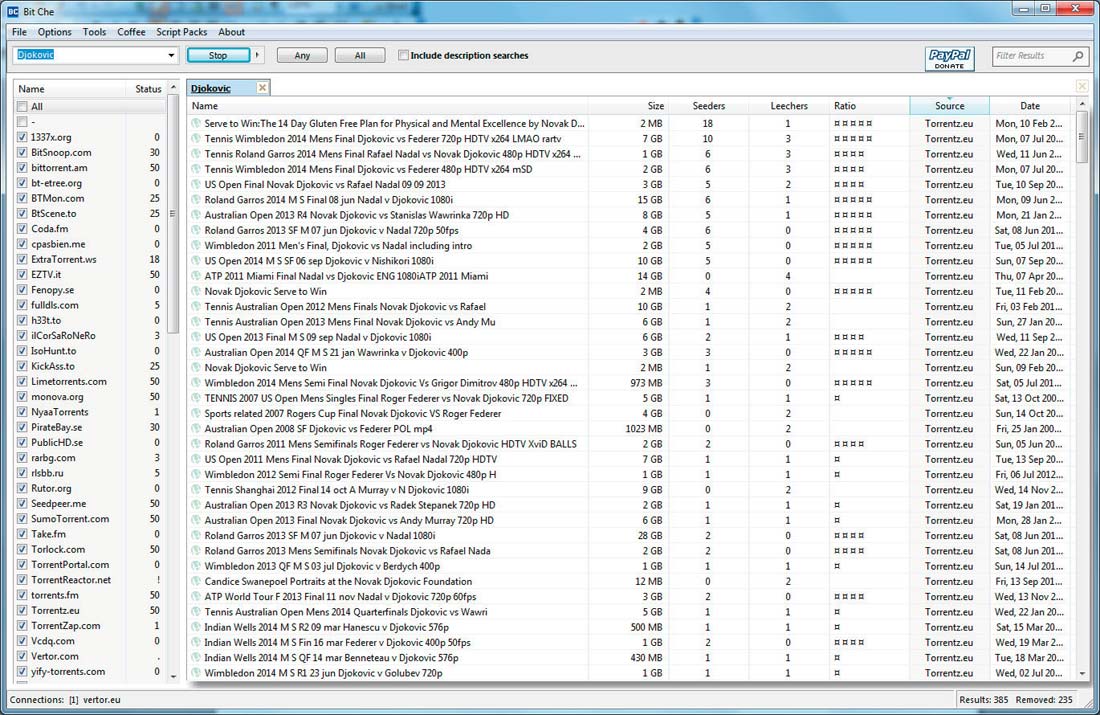Click the icon next to 'Candice Swanepoel Portraits' row
The width and height of the screenshot is (1100, 715).
click(x=196, y=581)
